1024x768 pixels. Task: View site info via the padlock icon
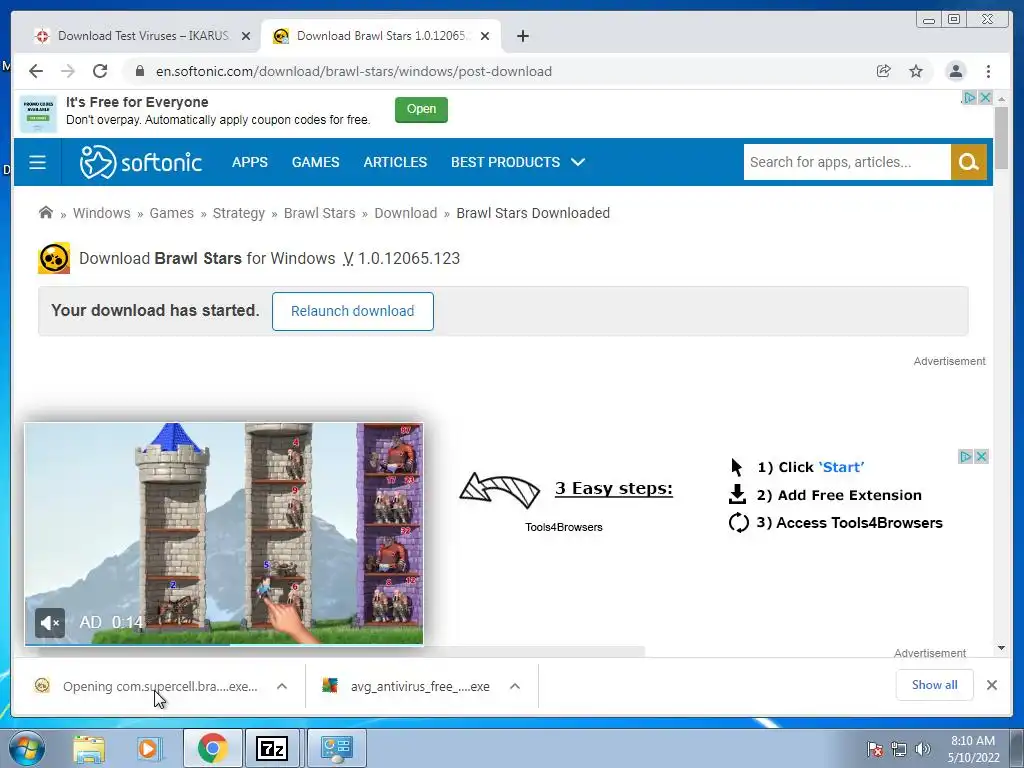click(140, 71)
